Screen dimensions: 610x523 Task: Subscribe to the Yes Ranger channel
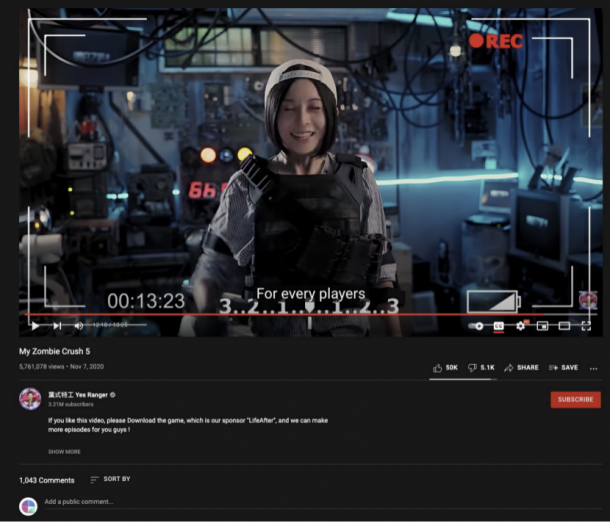575,400
